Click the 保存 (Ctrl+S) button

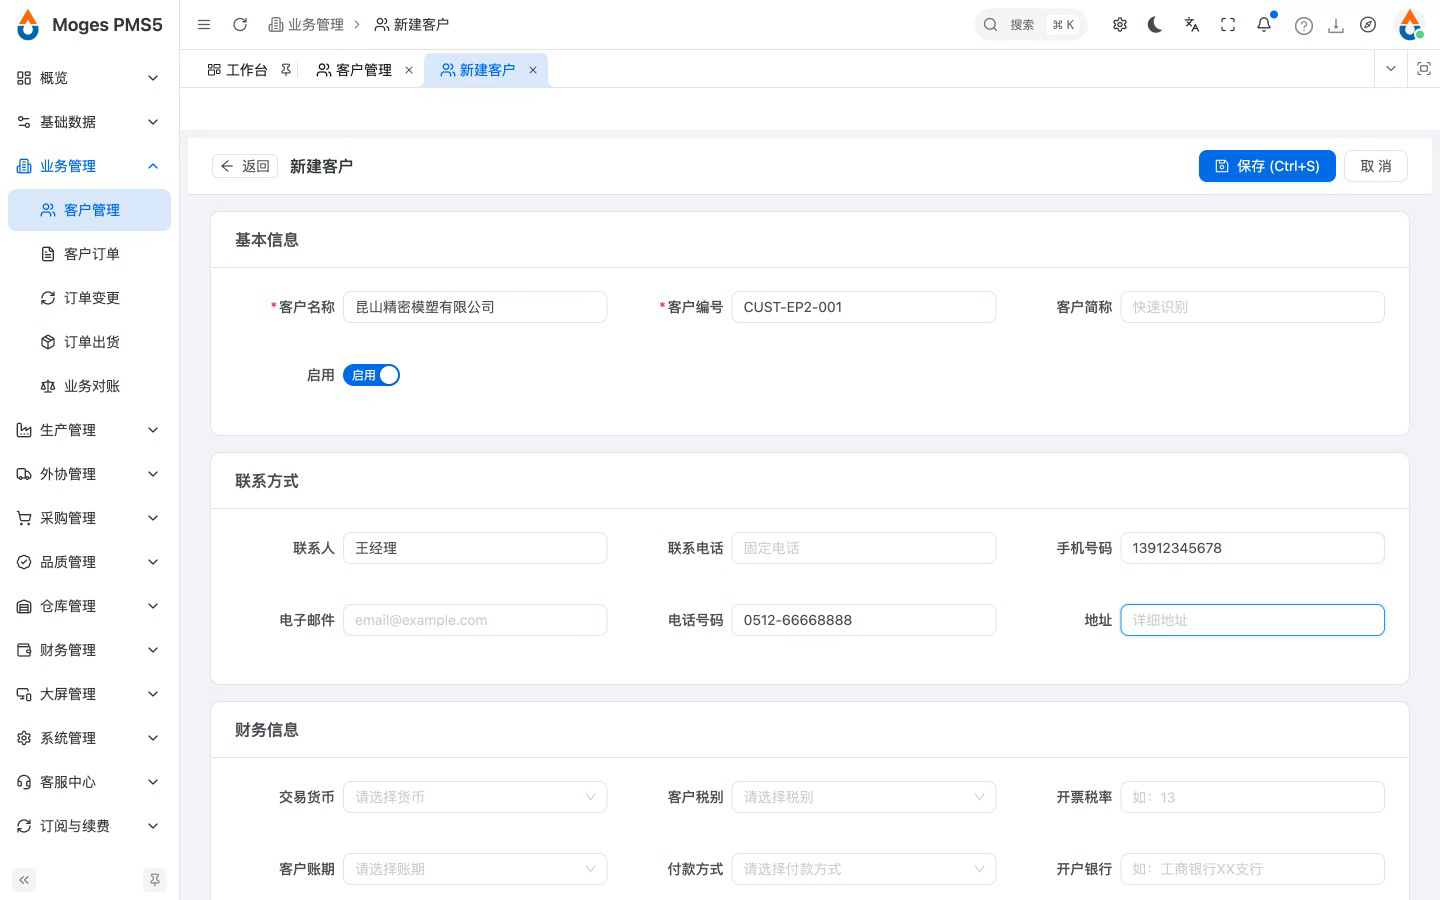pos(1267,166)
